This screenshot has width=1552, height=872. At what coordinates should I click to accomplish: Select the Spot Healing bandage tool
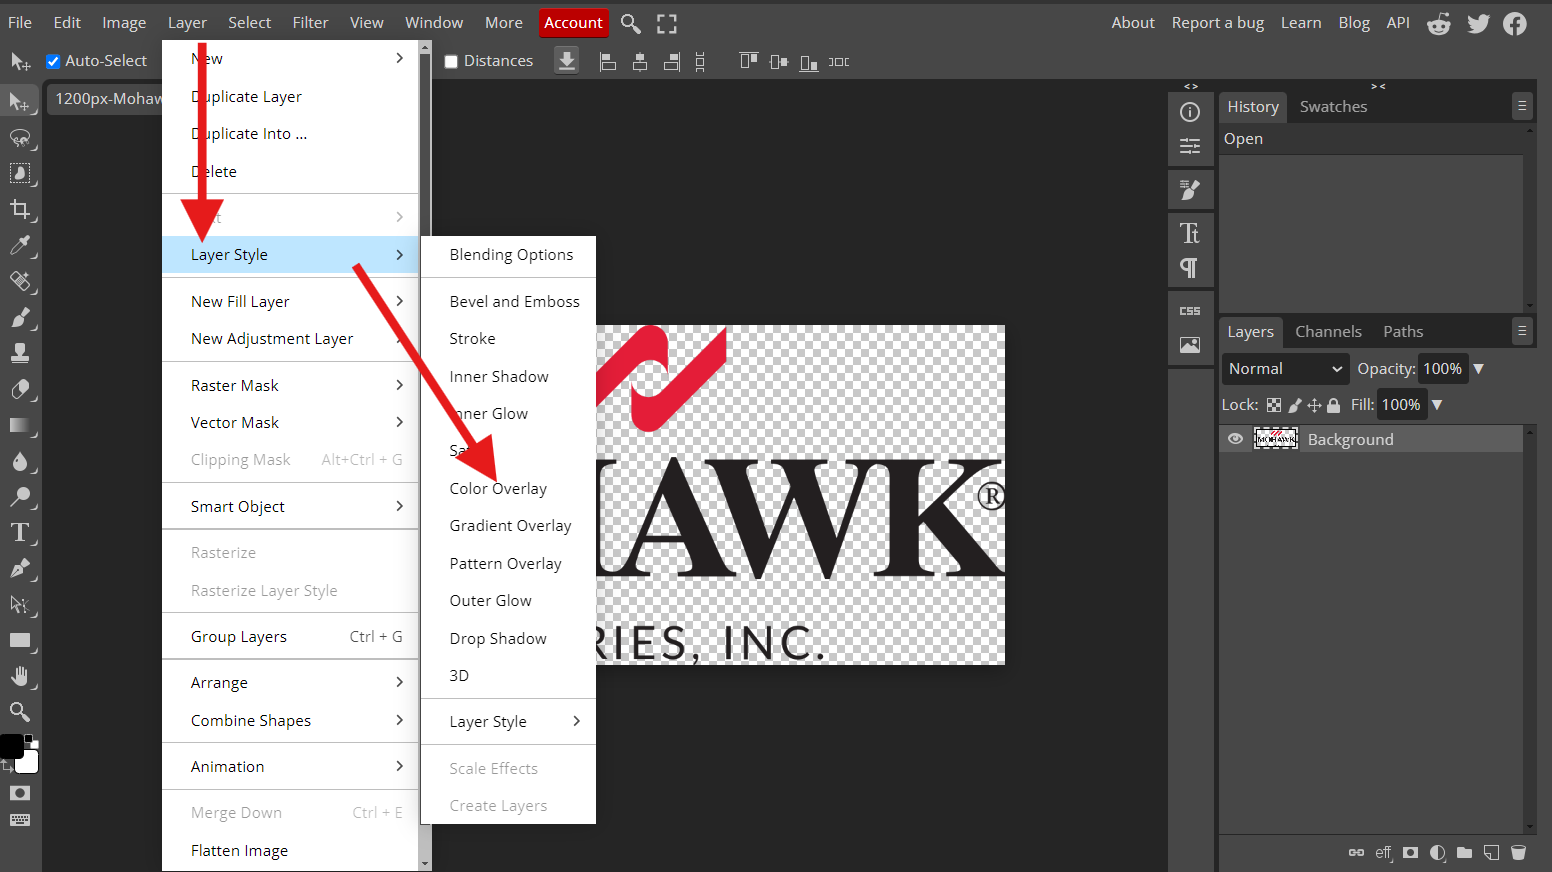[x=19, y=281]
